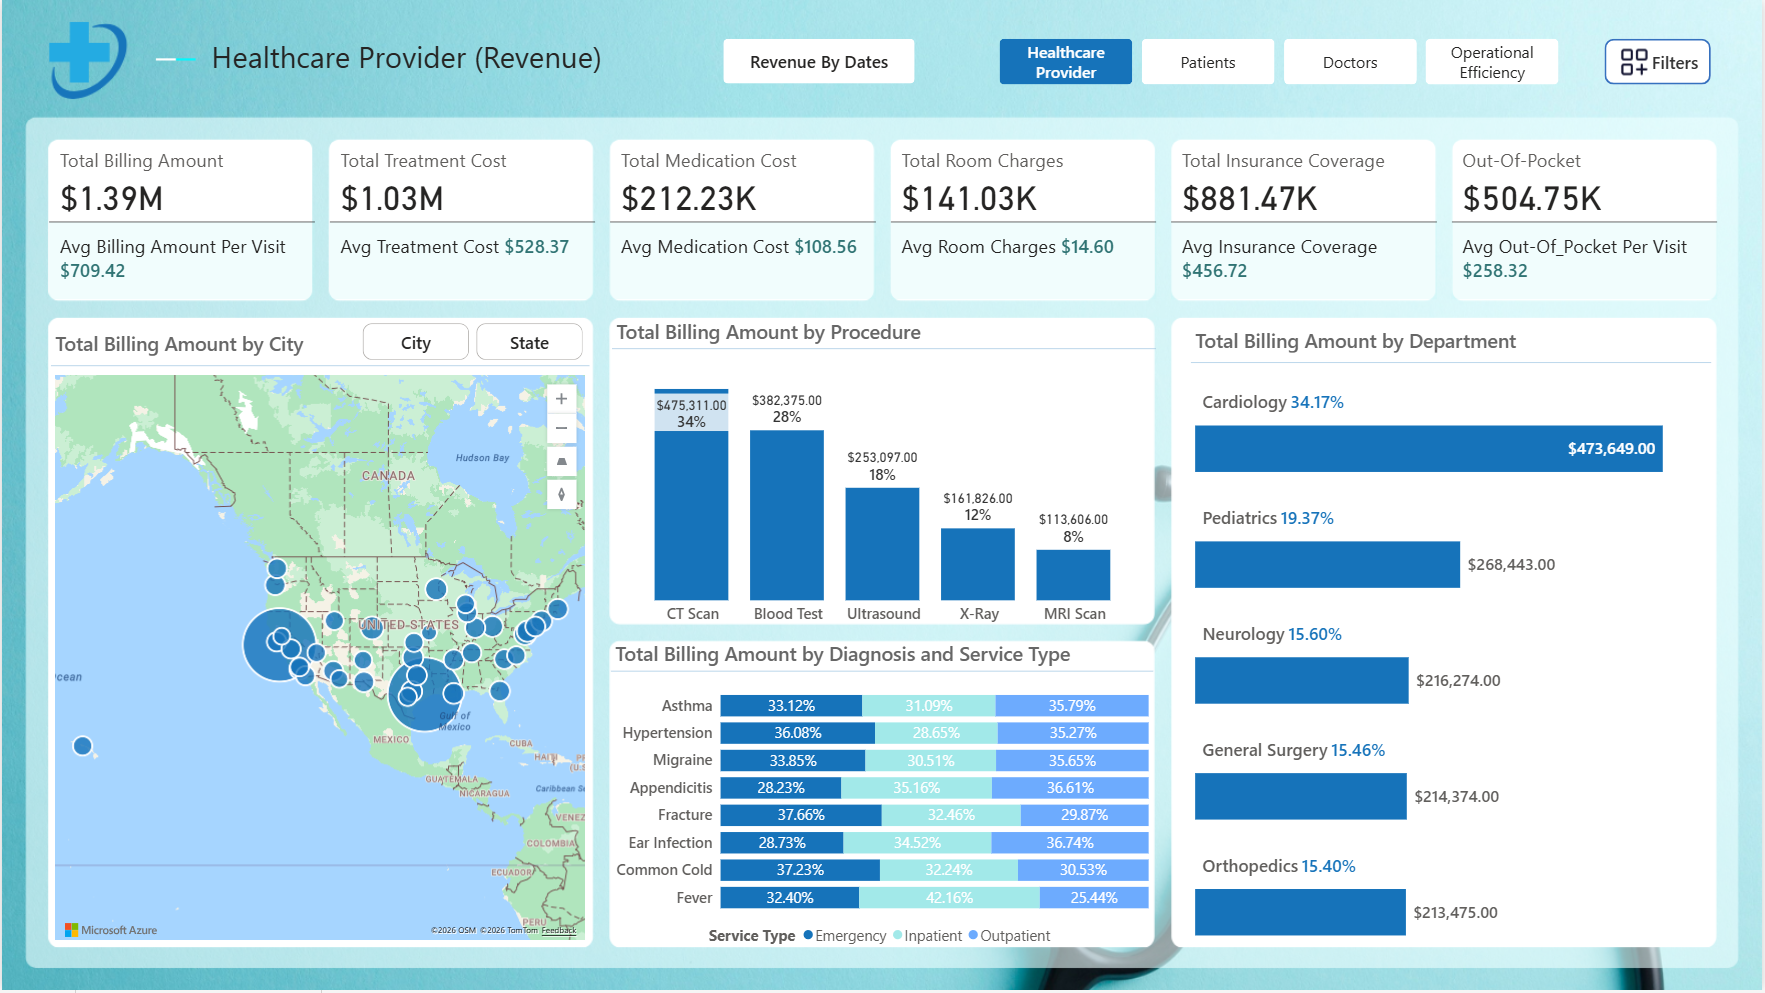
Task: Open the Operational Efficiency page
Action: tap(1492, 62)
